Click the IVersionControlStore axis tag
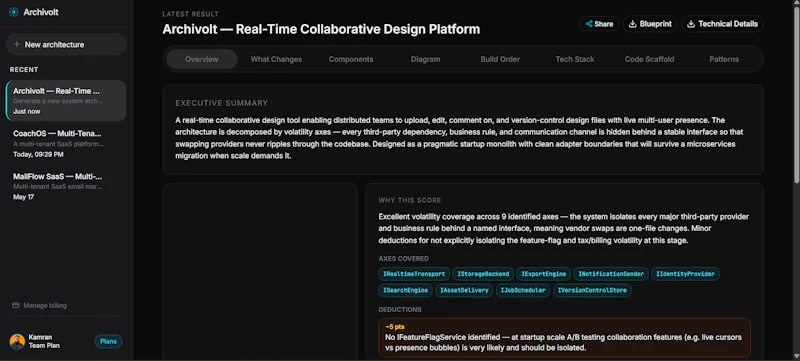The width and height of the screenshot is (800, 361). 592,291
